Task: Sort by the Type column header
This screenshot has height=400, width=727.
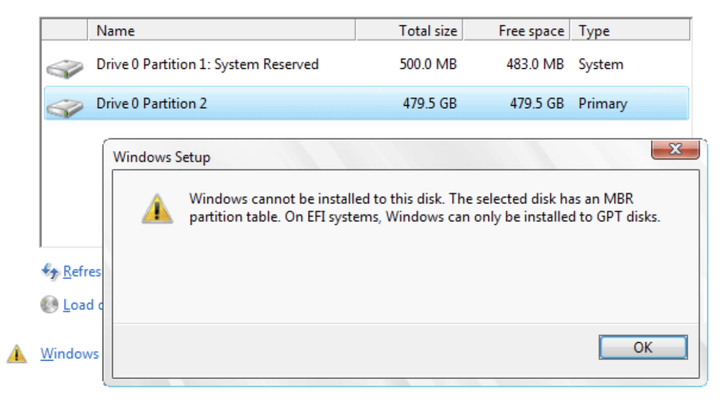Action: (630, 31)
